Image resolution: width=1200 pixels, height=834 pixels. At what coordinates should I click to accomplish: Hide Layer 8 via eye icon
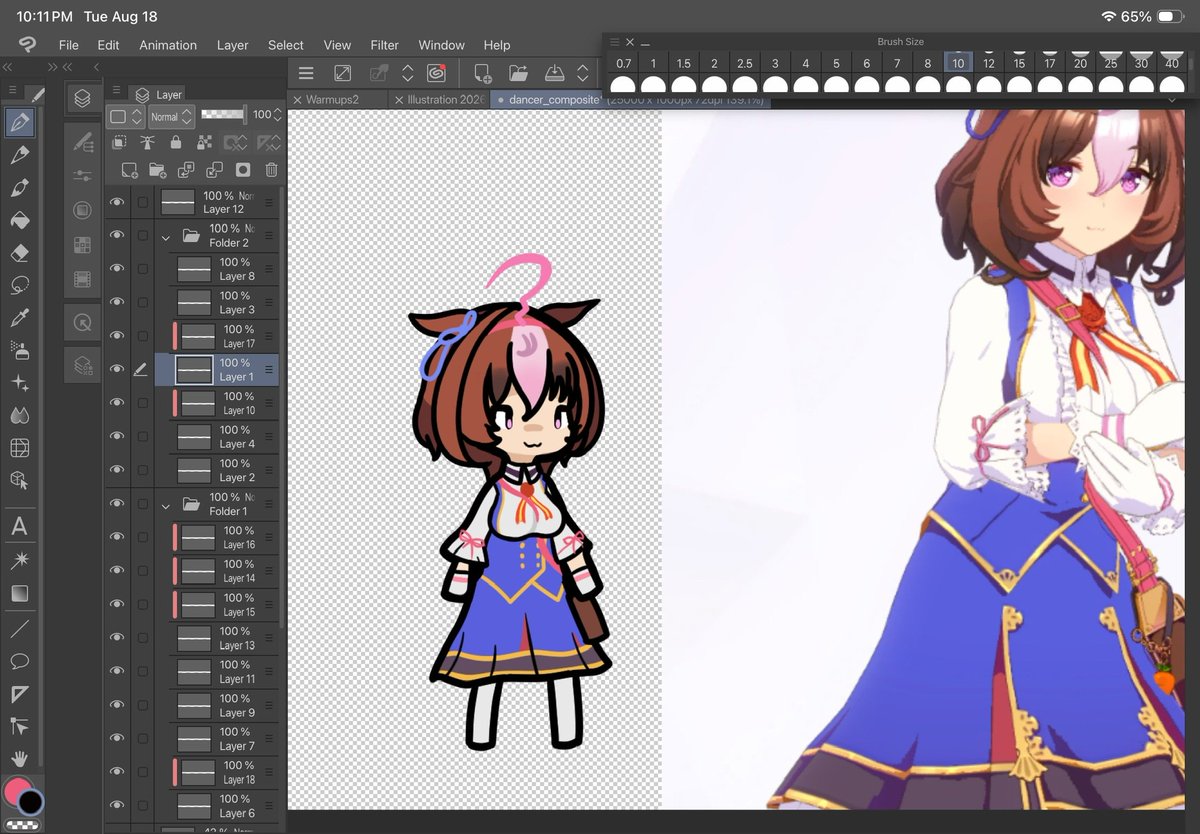[x=117, y=269]
